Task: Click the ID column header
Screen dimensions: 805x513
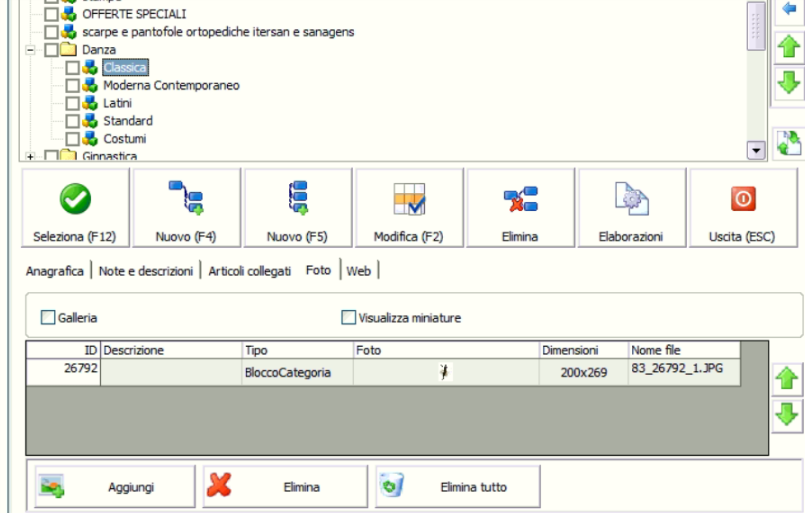Action: click(63, 350)
